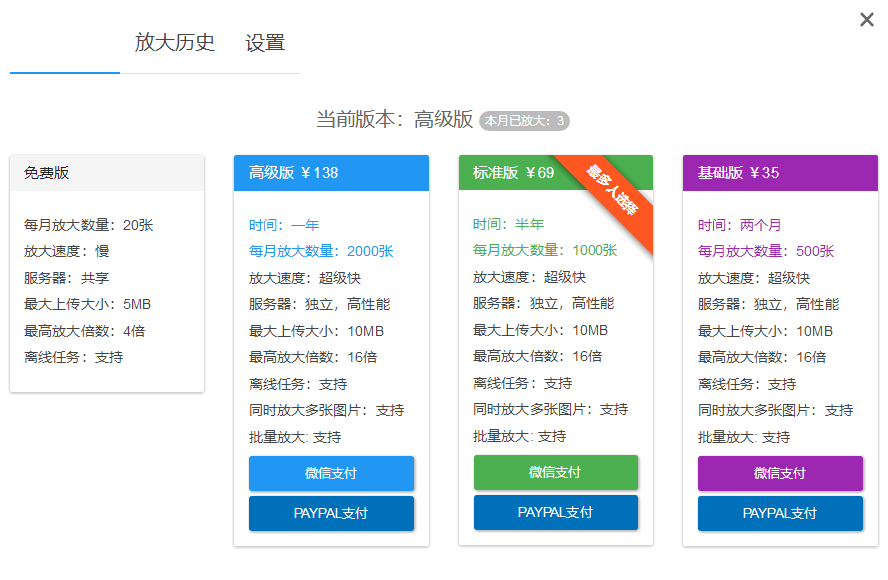Click 微信支付 in the 标准版 card
Viewport: 888px width, 580px height.
(x=555, y=472)
